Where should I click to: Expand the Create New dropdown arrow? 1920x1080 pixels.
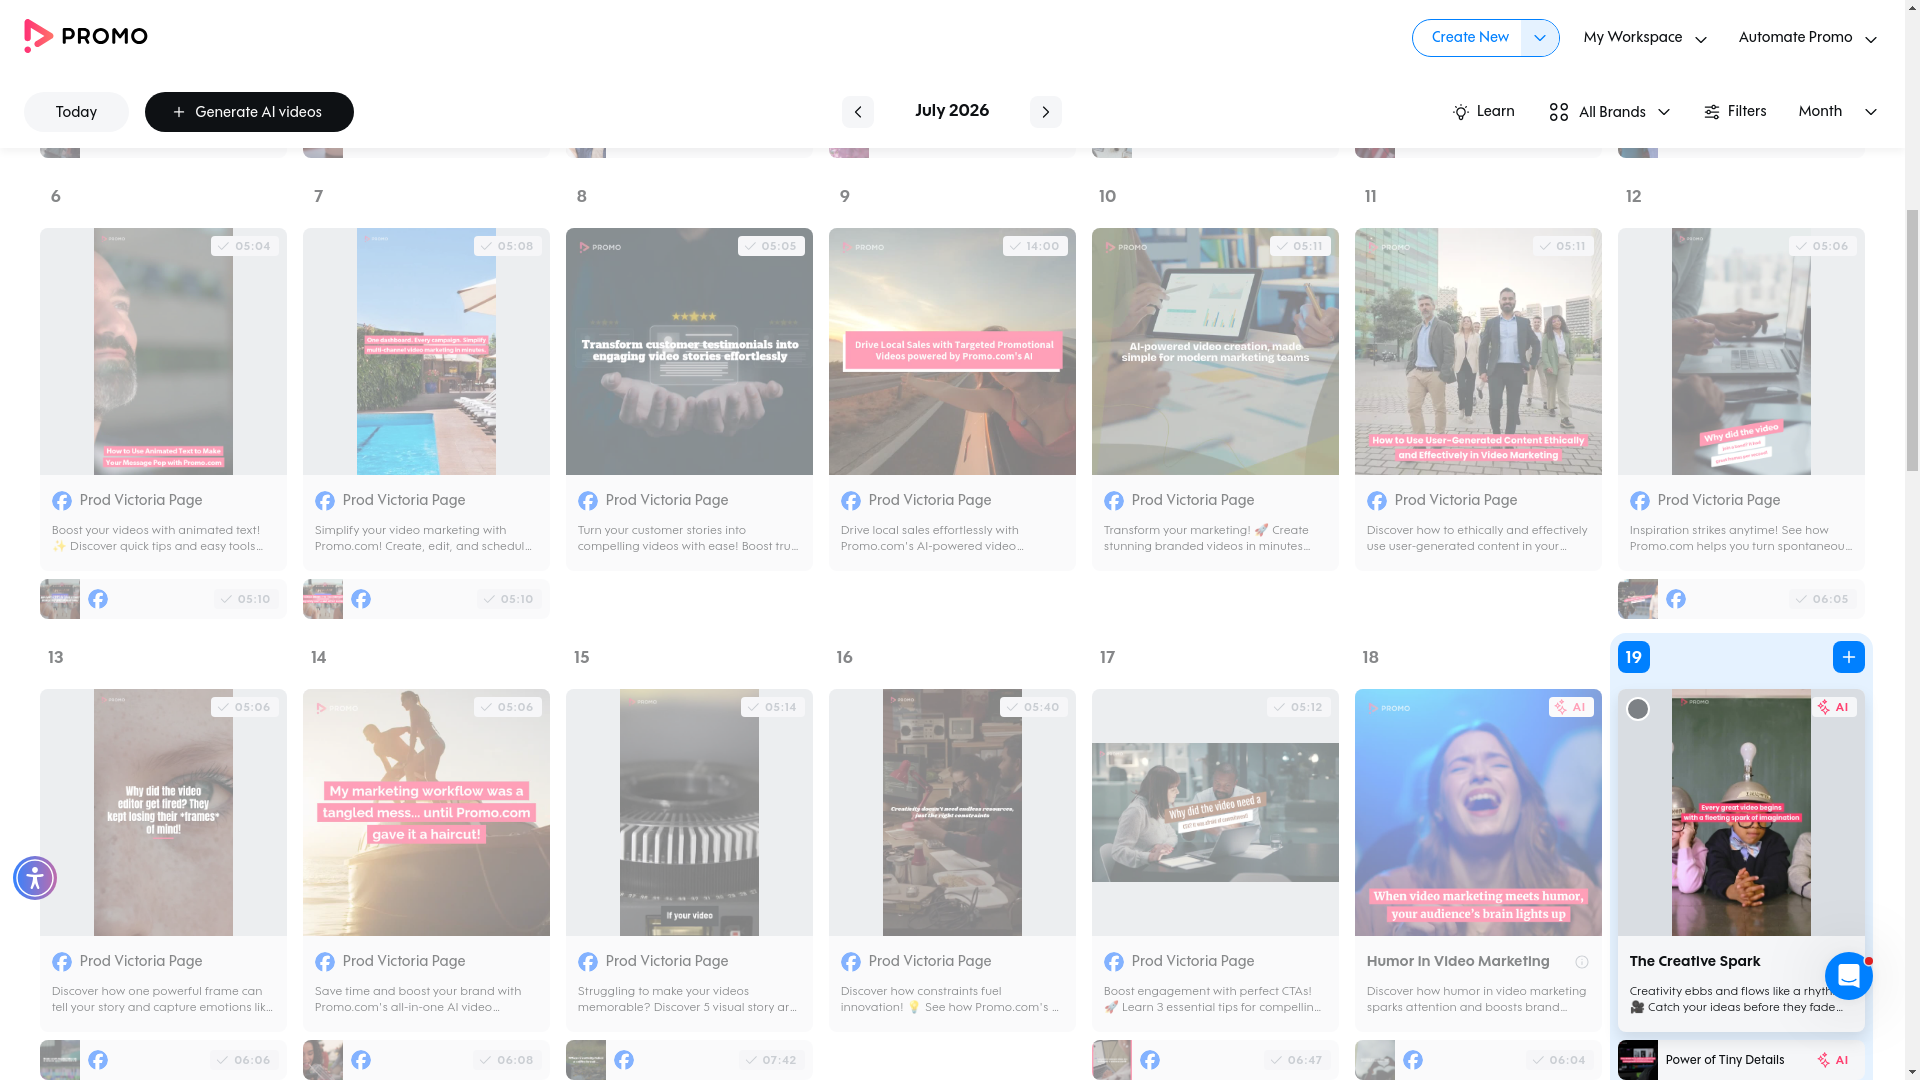(x=1540, y=38)
